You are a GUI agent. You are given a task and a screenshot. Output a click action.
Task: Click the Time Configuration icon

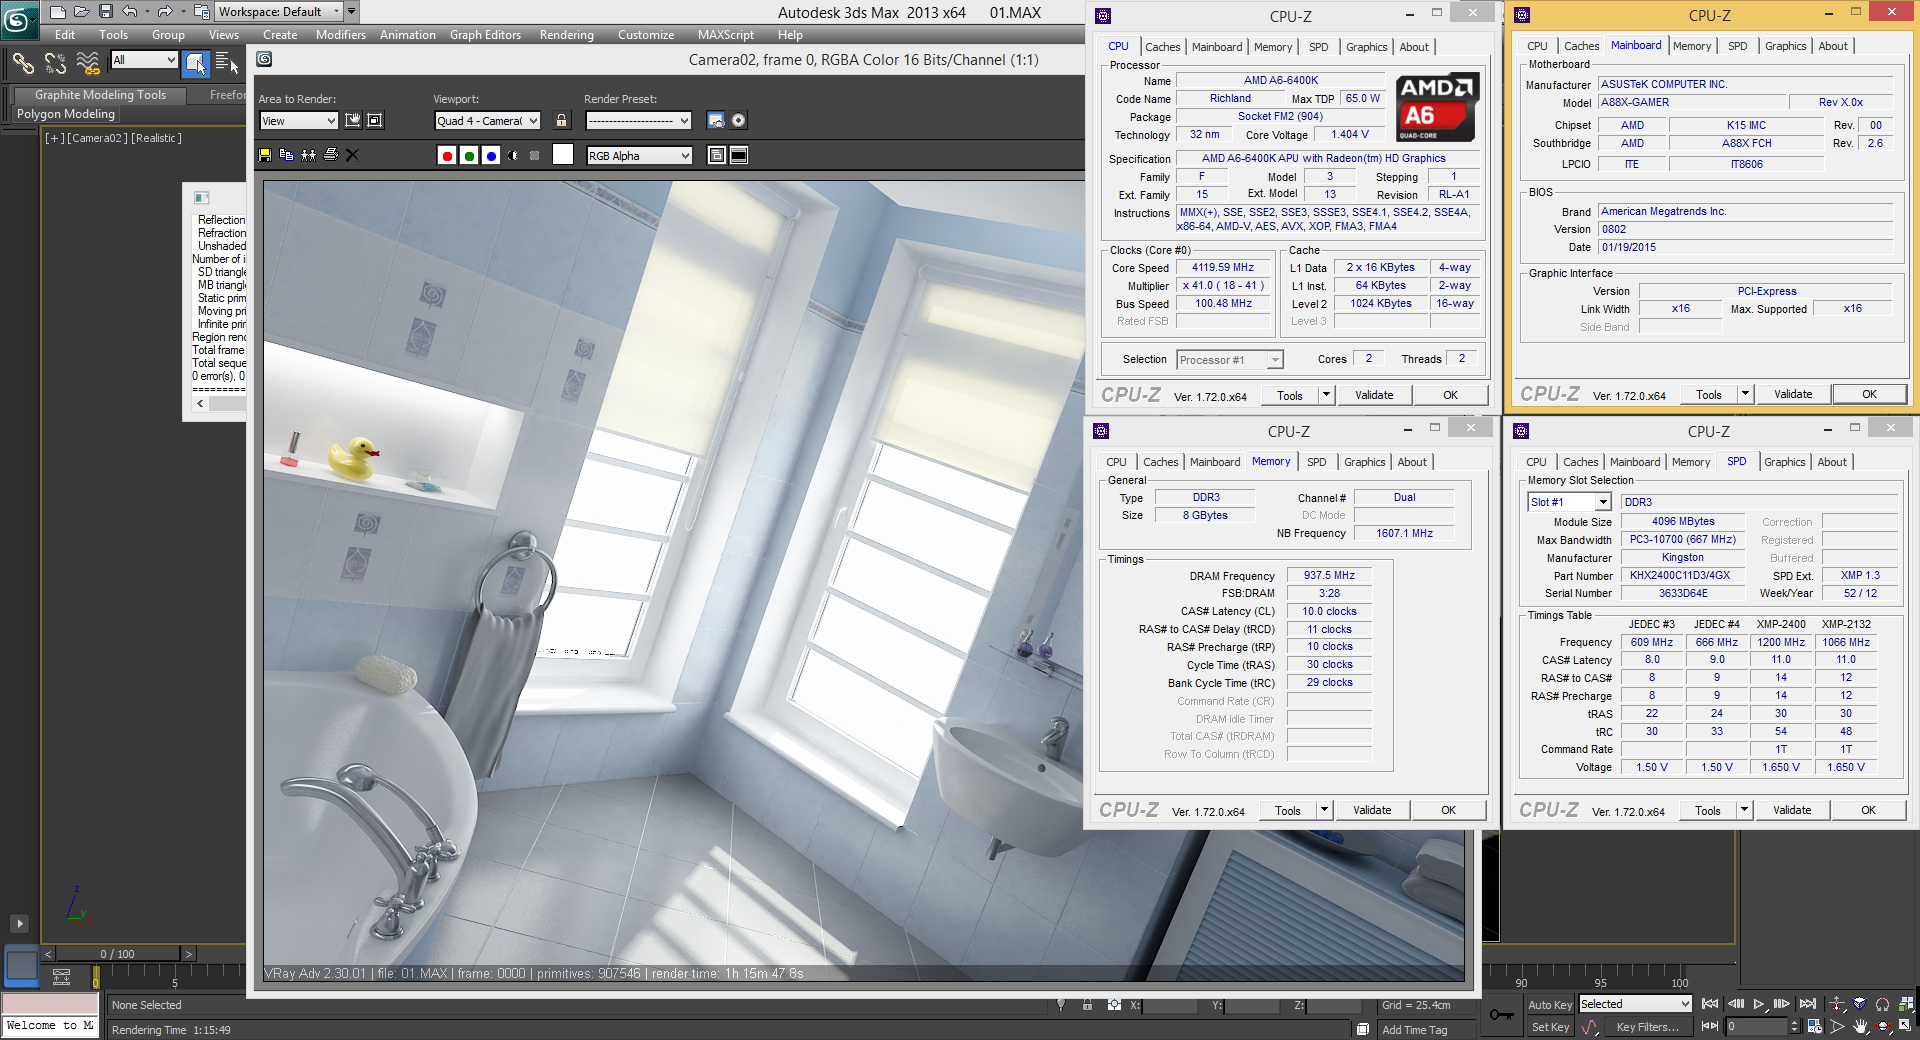(x=1816, y=1026)
